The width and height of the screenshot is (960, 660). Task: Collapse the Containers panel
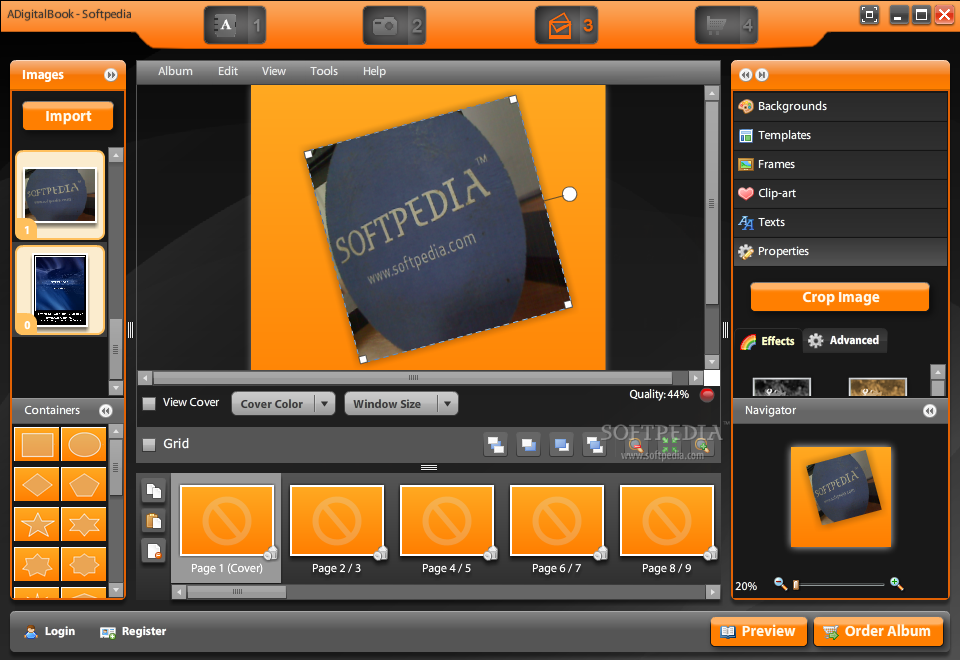click(x=106, y=411)
